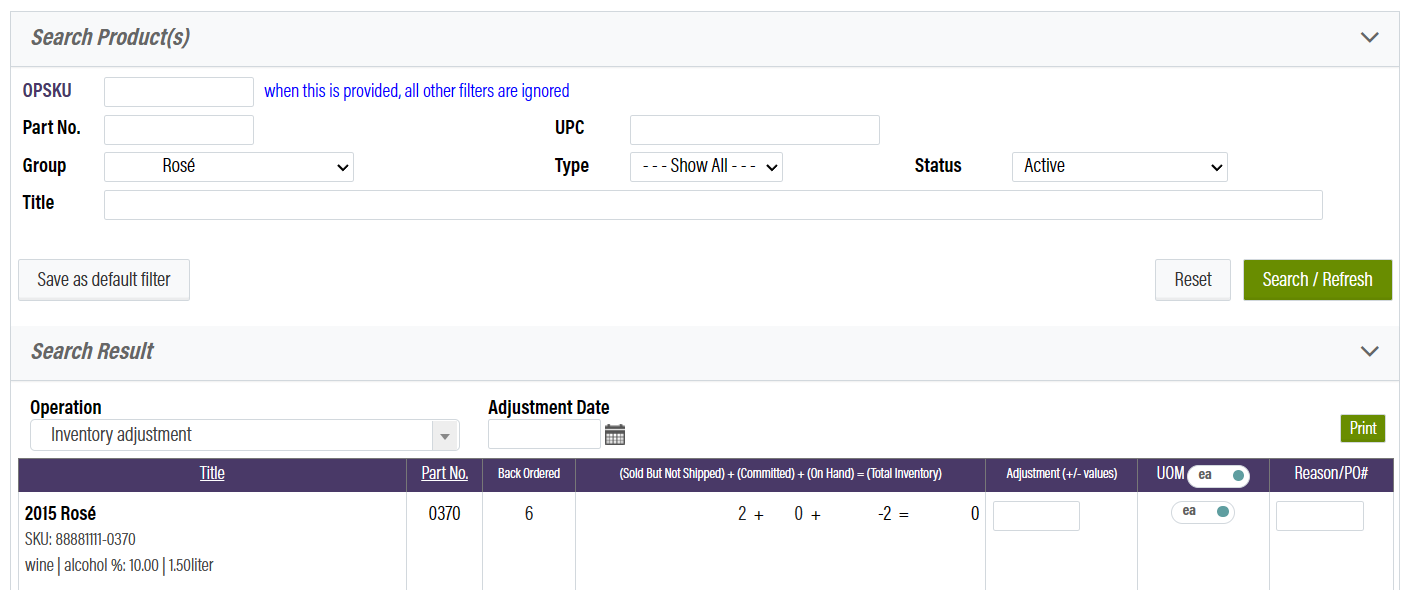
Task: Click the Adjustment value field for 2015 Rosé
Action: (x=1036, y=515)
